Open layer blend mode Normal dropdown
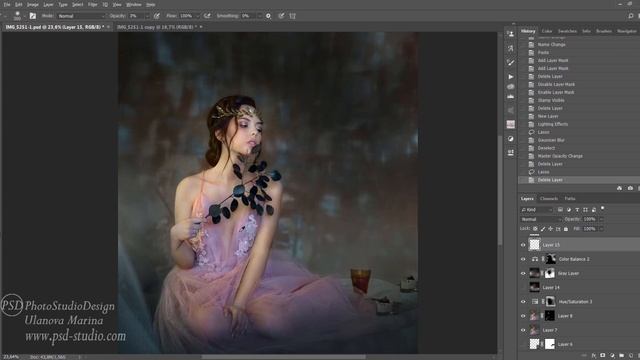 pyautogui.click(x=541, y=219)
